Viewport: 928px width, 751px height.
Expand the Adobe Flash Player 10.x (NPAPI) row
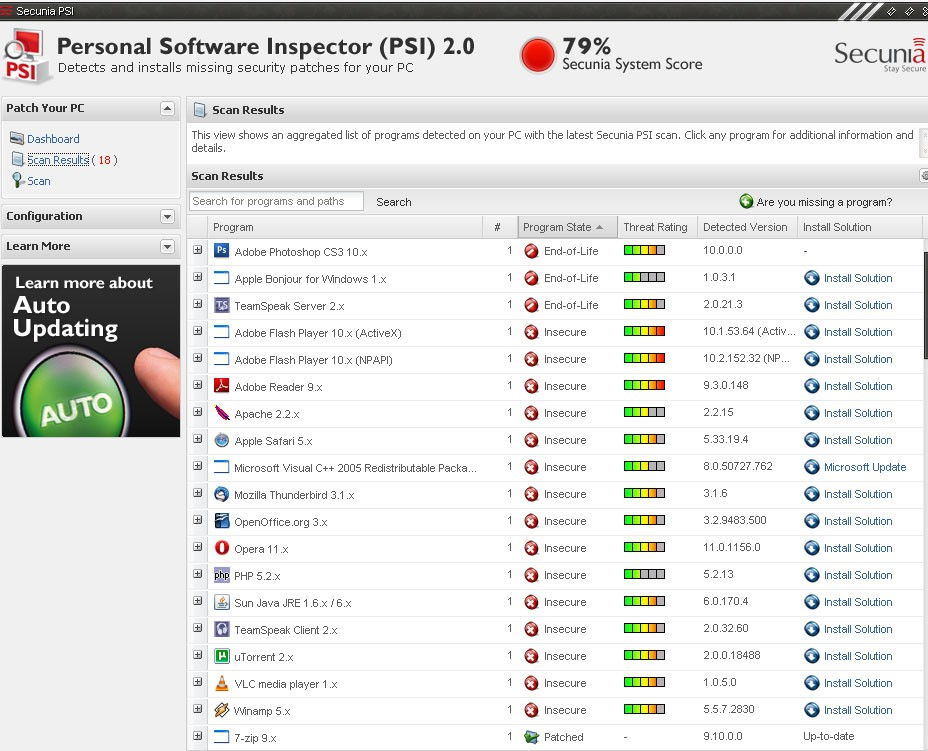coord(198,358)
